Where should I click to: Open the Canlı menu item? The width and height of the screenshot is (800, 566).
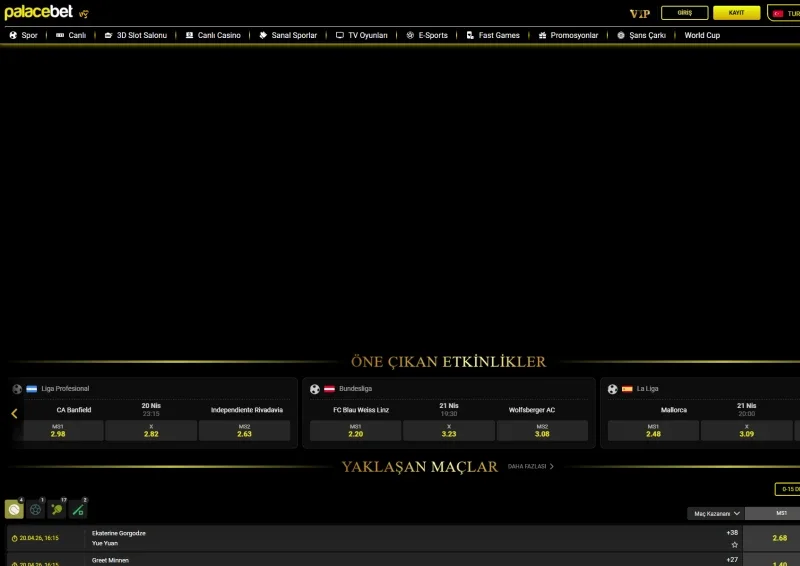[71, 35]
